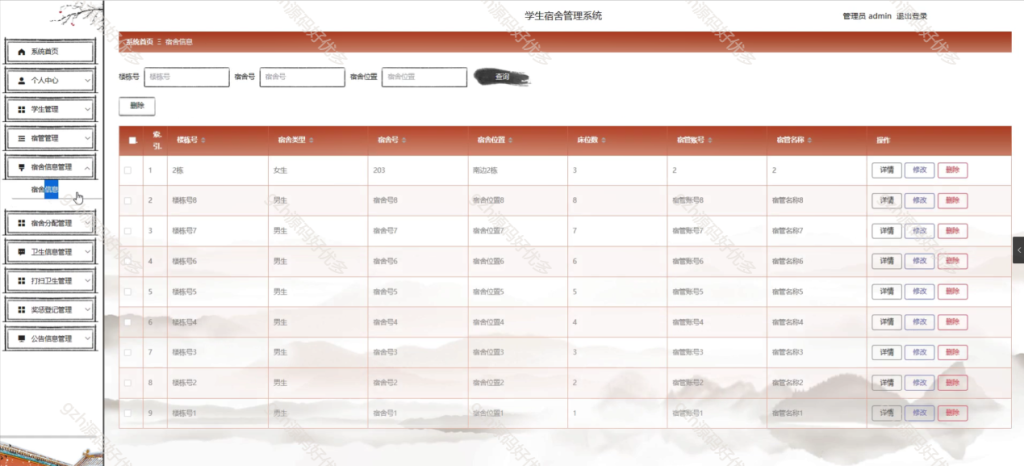
Task: Click the home icon beside 系统首页
Action: coord(22,50)
